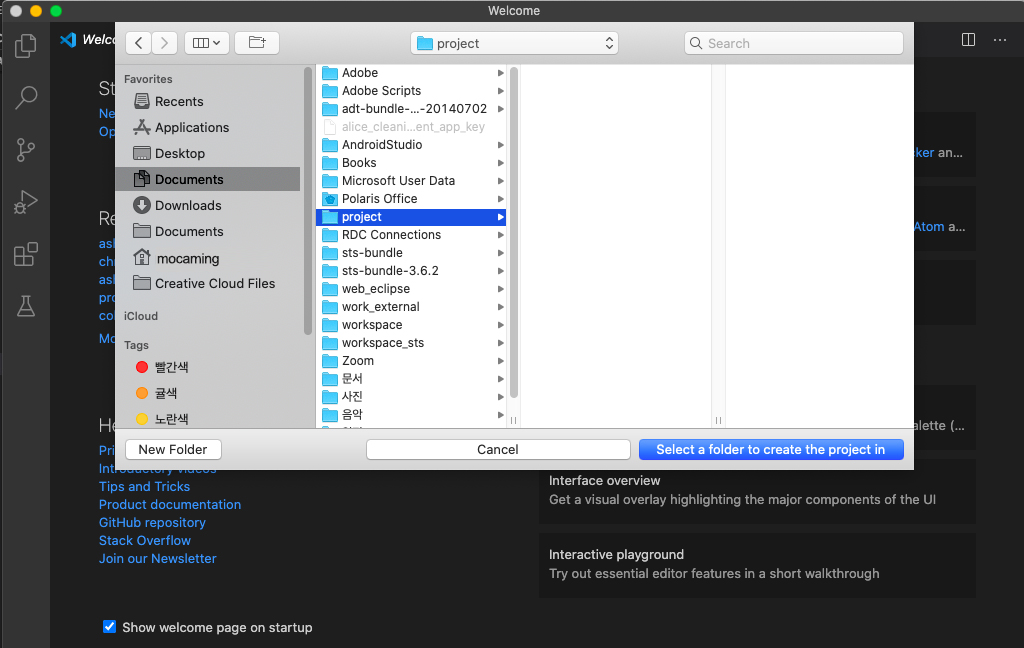Open the workspace_sts folder
Screen dimensions: 1024x648
pyautogui.click(x=411, y=343)
